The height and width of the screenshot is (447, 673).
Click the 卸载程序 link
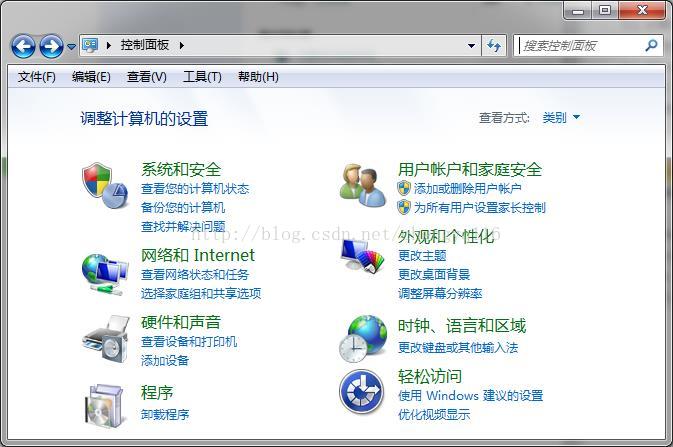click(165, 414)
